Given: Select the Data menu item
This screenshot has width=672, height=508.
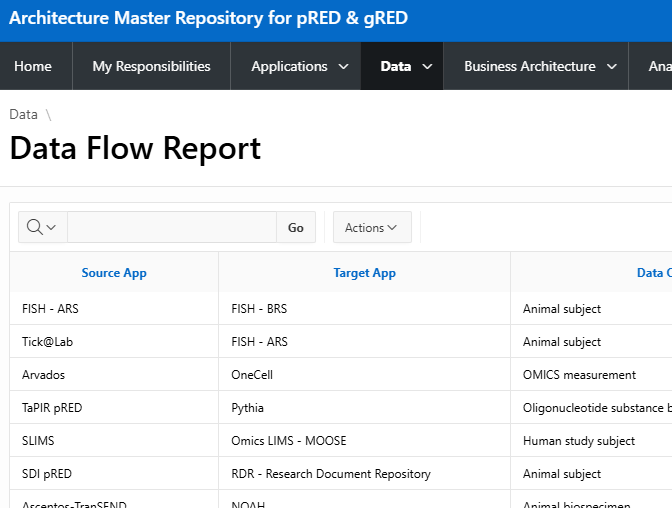Looking at the screenshot, I should pyautogui.click(x=396, y=66).
